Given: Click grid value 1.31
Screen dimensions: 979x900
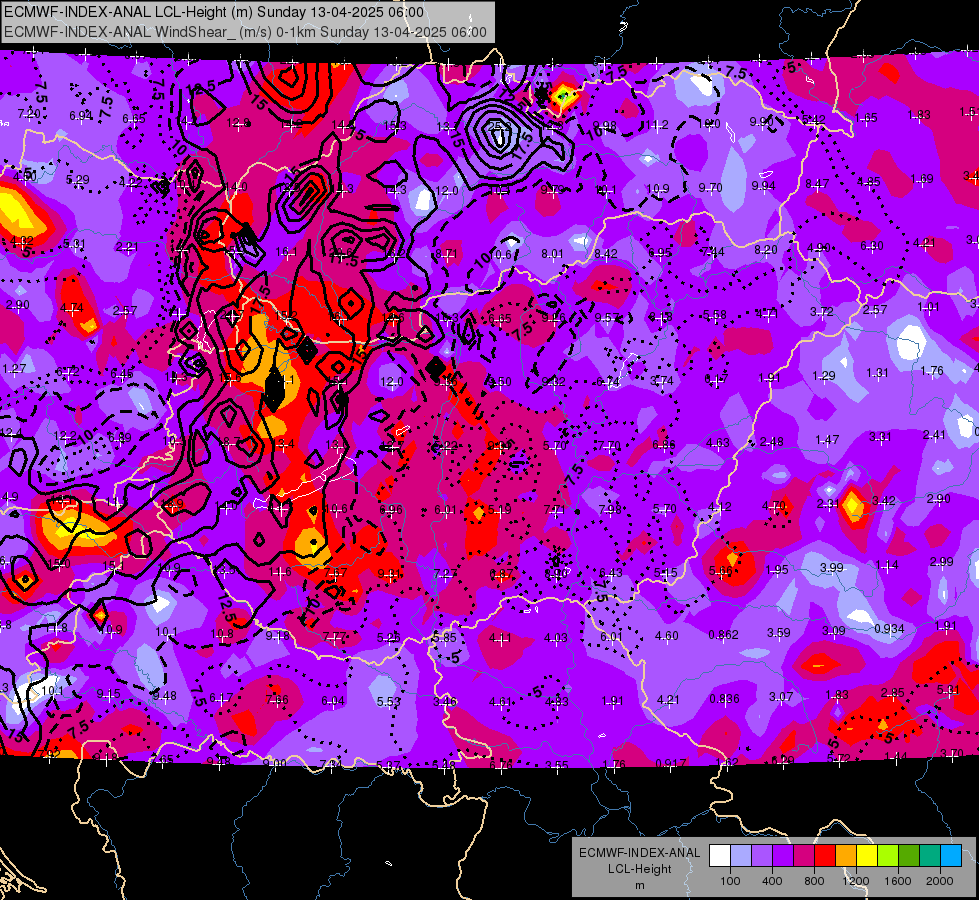Looking at the screenshot, I should 877,373.
